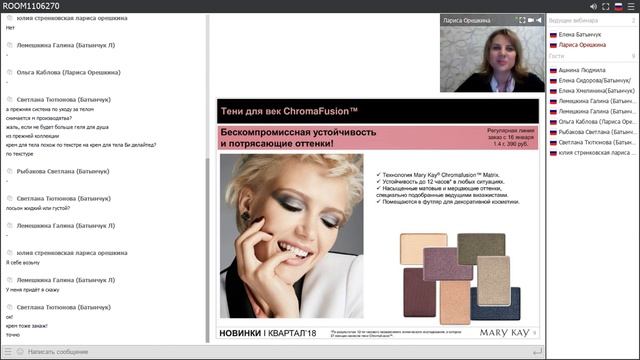Image resolution: width=640 pixels, height=360 pixels.
Task: Click chat message 'лосьон жидкий или густой?'
Action: tap(38, 208)
